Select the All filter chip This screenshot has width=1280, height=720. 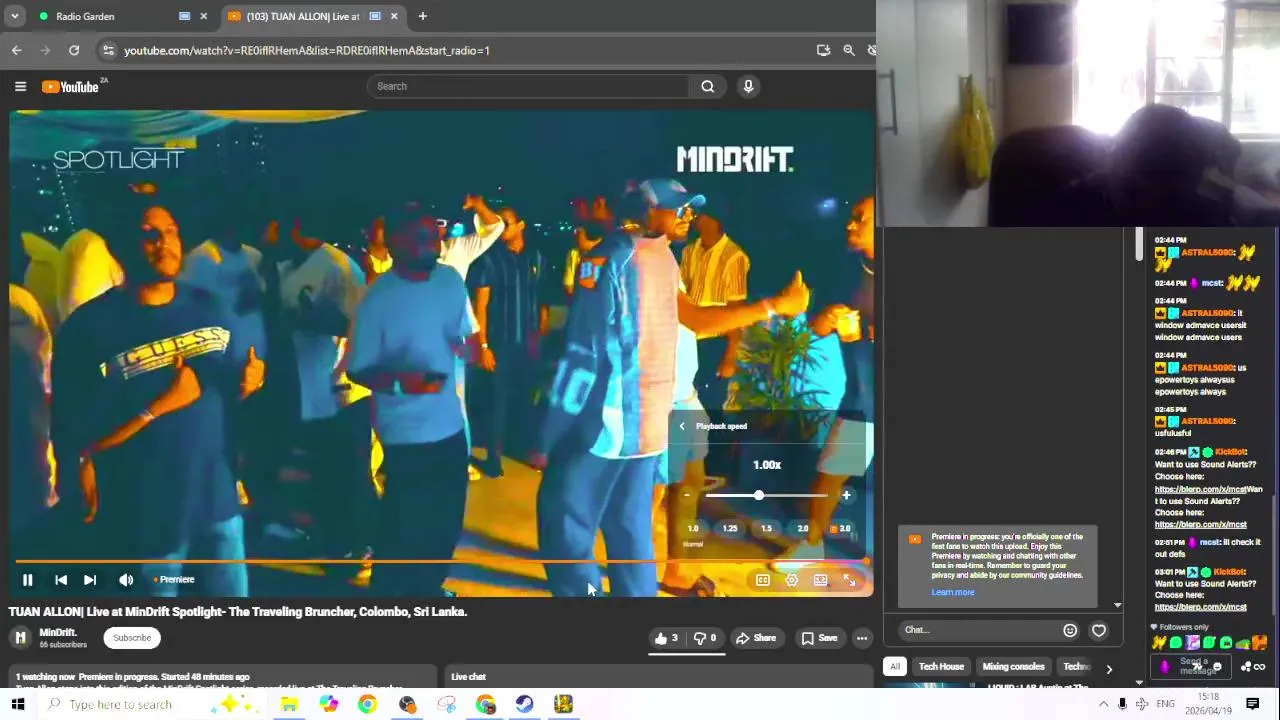pos(895,667)
